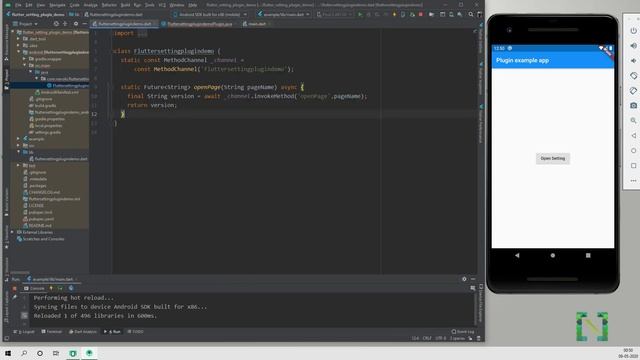The height and width of the screenshot is (360, 640).
Task: Select AndroidManifest.xml in project tree
Action: pyautogui.click(x=56, y=92)
